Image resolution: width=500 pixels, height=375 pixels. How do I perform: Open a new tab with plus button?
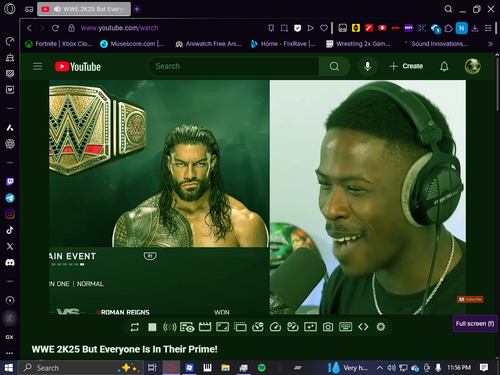[x=137, y=9]
